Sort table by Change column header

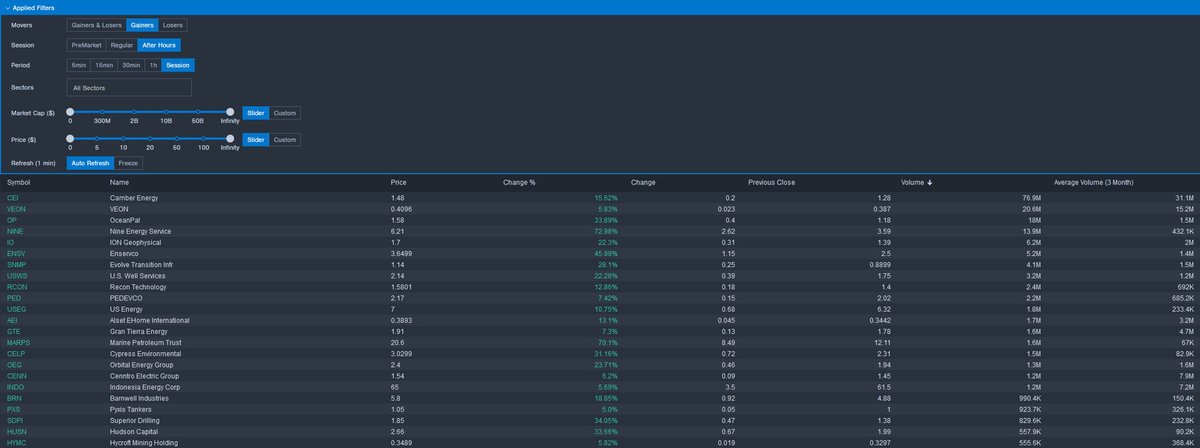coord(643,183)
